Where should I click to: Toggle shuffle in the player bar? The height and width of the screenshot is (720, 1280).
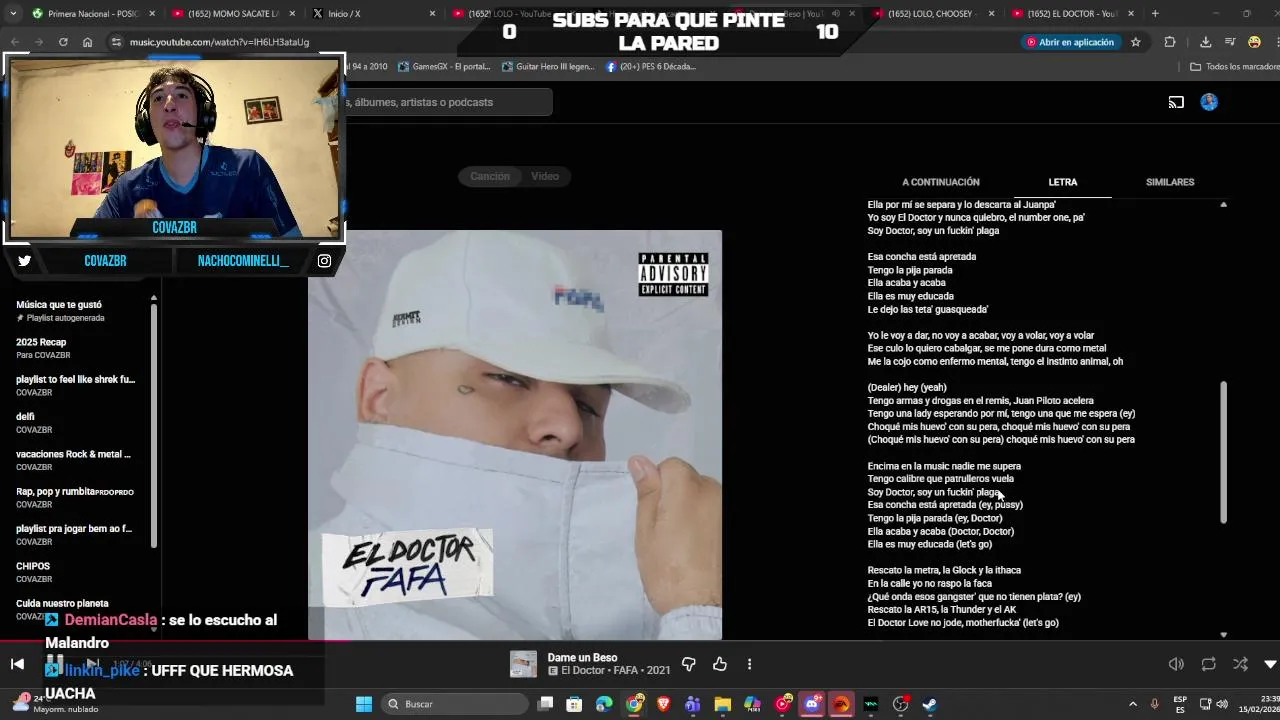pyautogui.click(x=1240, y=664)
